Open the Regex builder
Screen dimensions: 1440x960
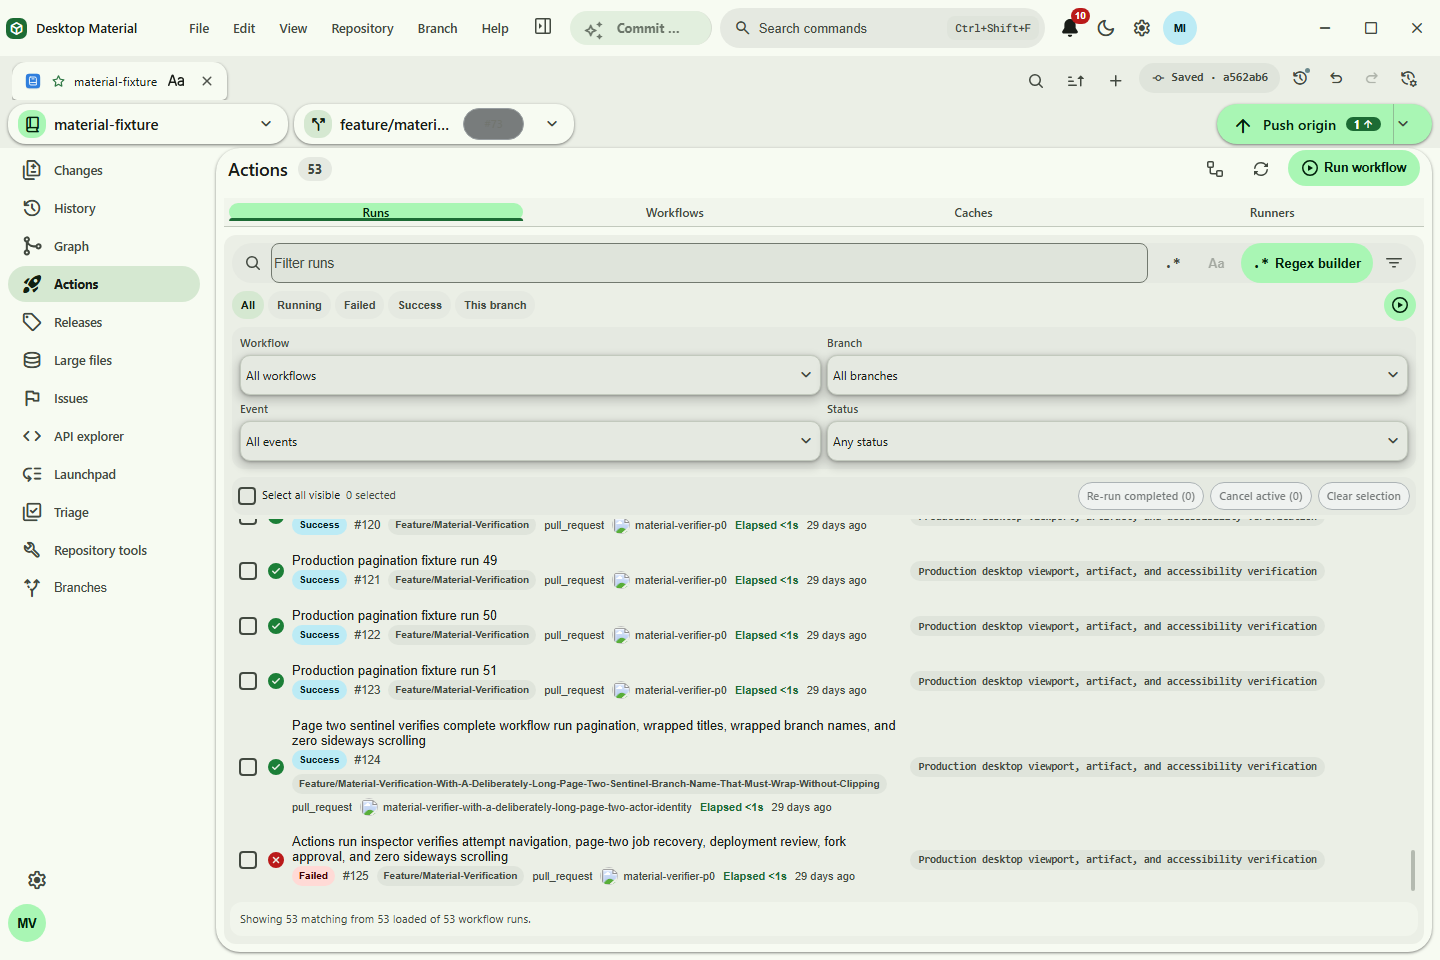(1307, 263)
